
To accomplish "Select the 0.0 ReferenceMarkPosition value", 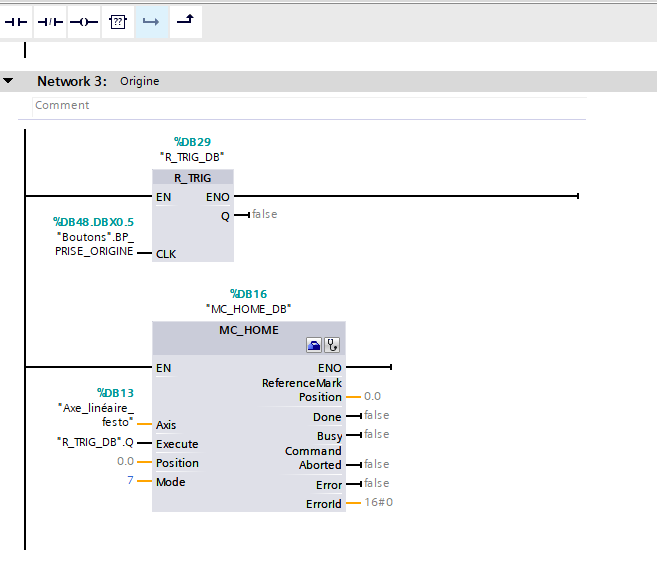I will pyautogui.click(x=372, y=396).
